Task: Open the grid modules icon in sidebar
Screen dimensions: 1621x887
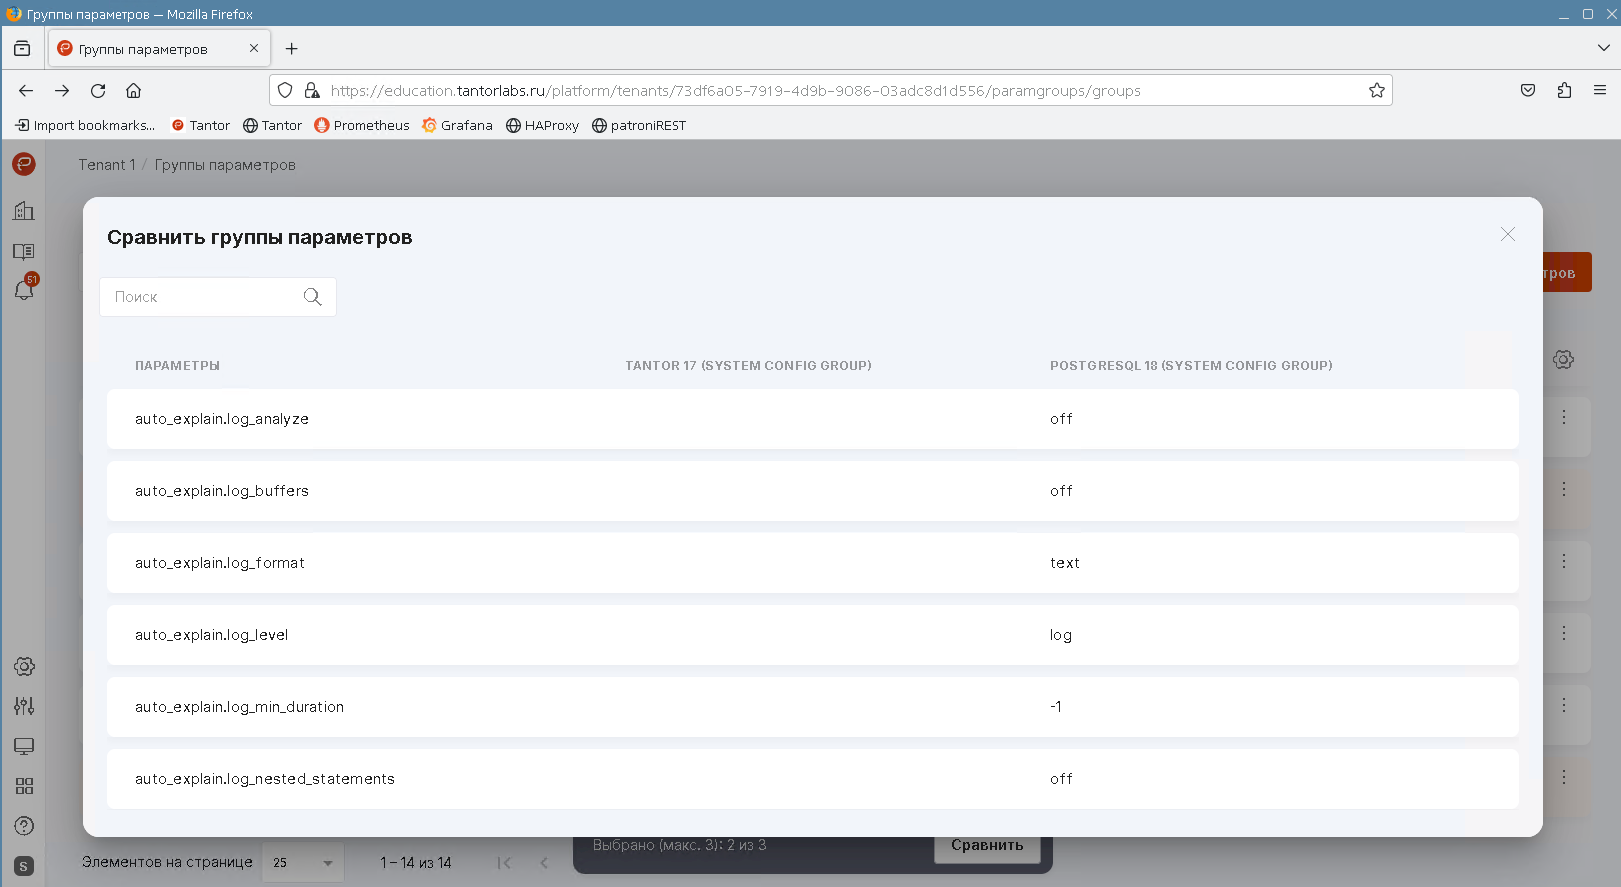Action: (24, 786)
